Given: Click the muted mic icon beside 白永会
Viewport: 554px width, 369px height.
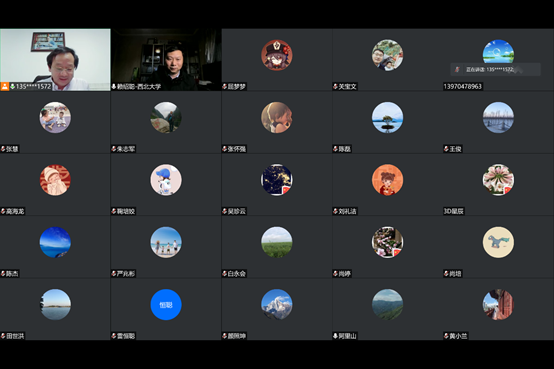Looking at the screenshot, I should coord(224,274).
